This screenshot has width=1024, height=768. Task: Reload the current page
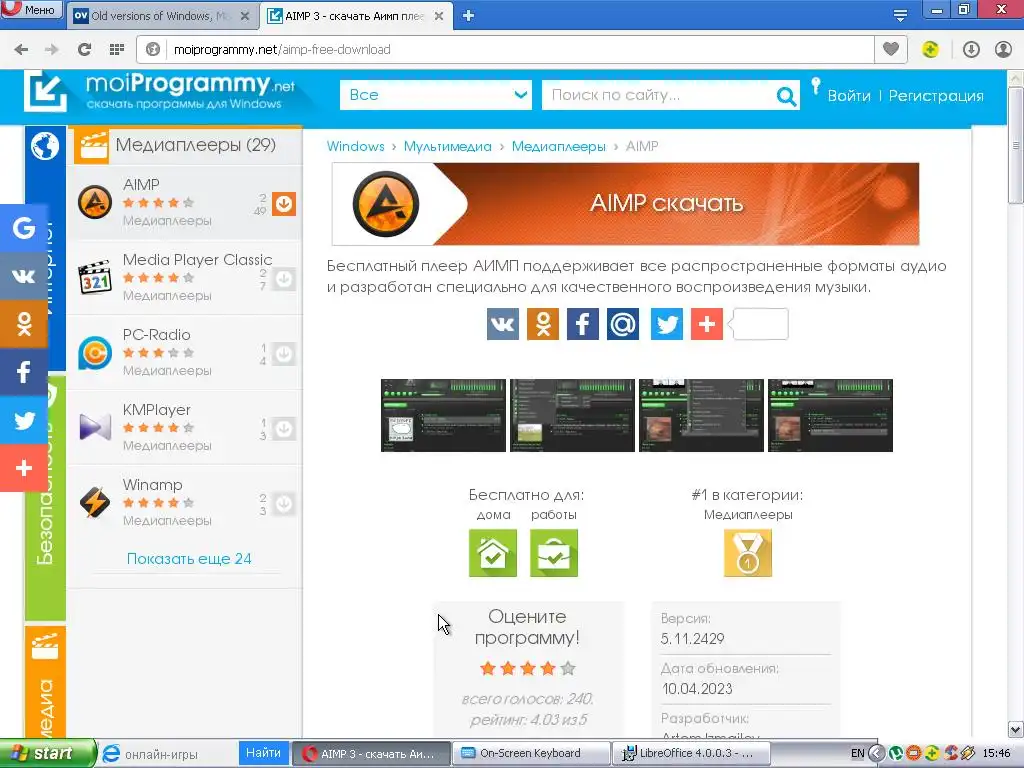pyautogui.click(x=84, y=49)
